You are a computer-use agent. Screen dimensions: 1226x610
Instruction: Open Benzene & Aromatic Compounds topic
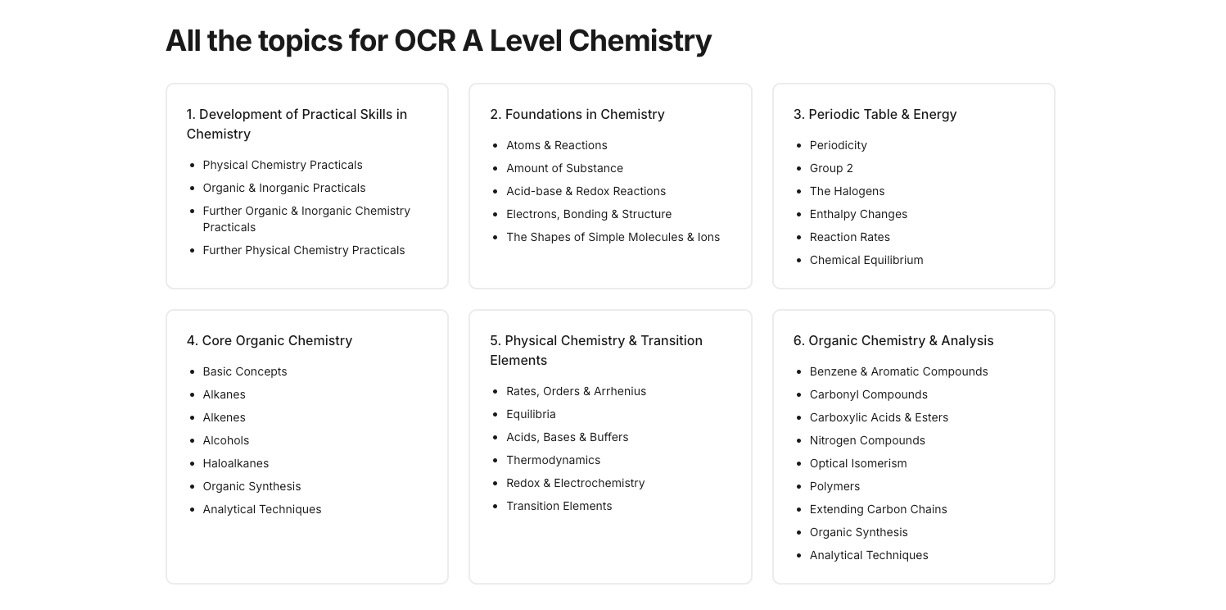click(898, 371)
